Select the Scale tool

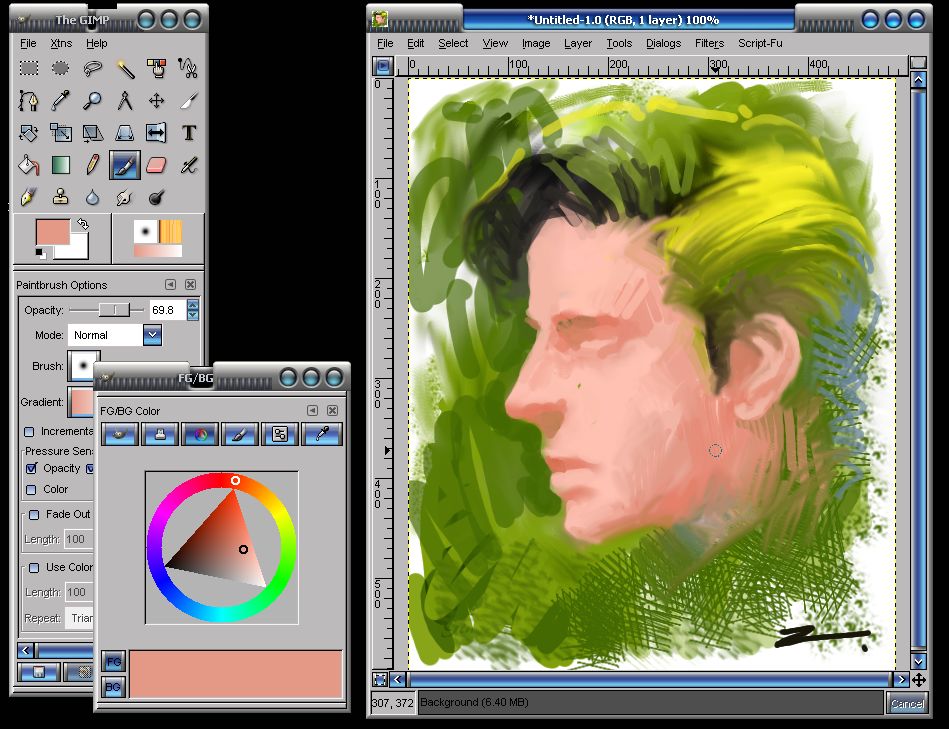coord(61,132)
